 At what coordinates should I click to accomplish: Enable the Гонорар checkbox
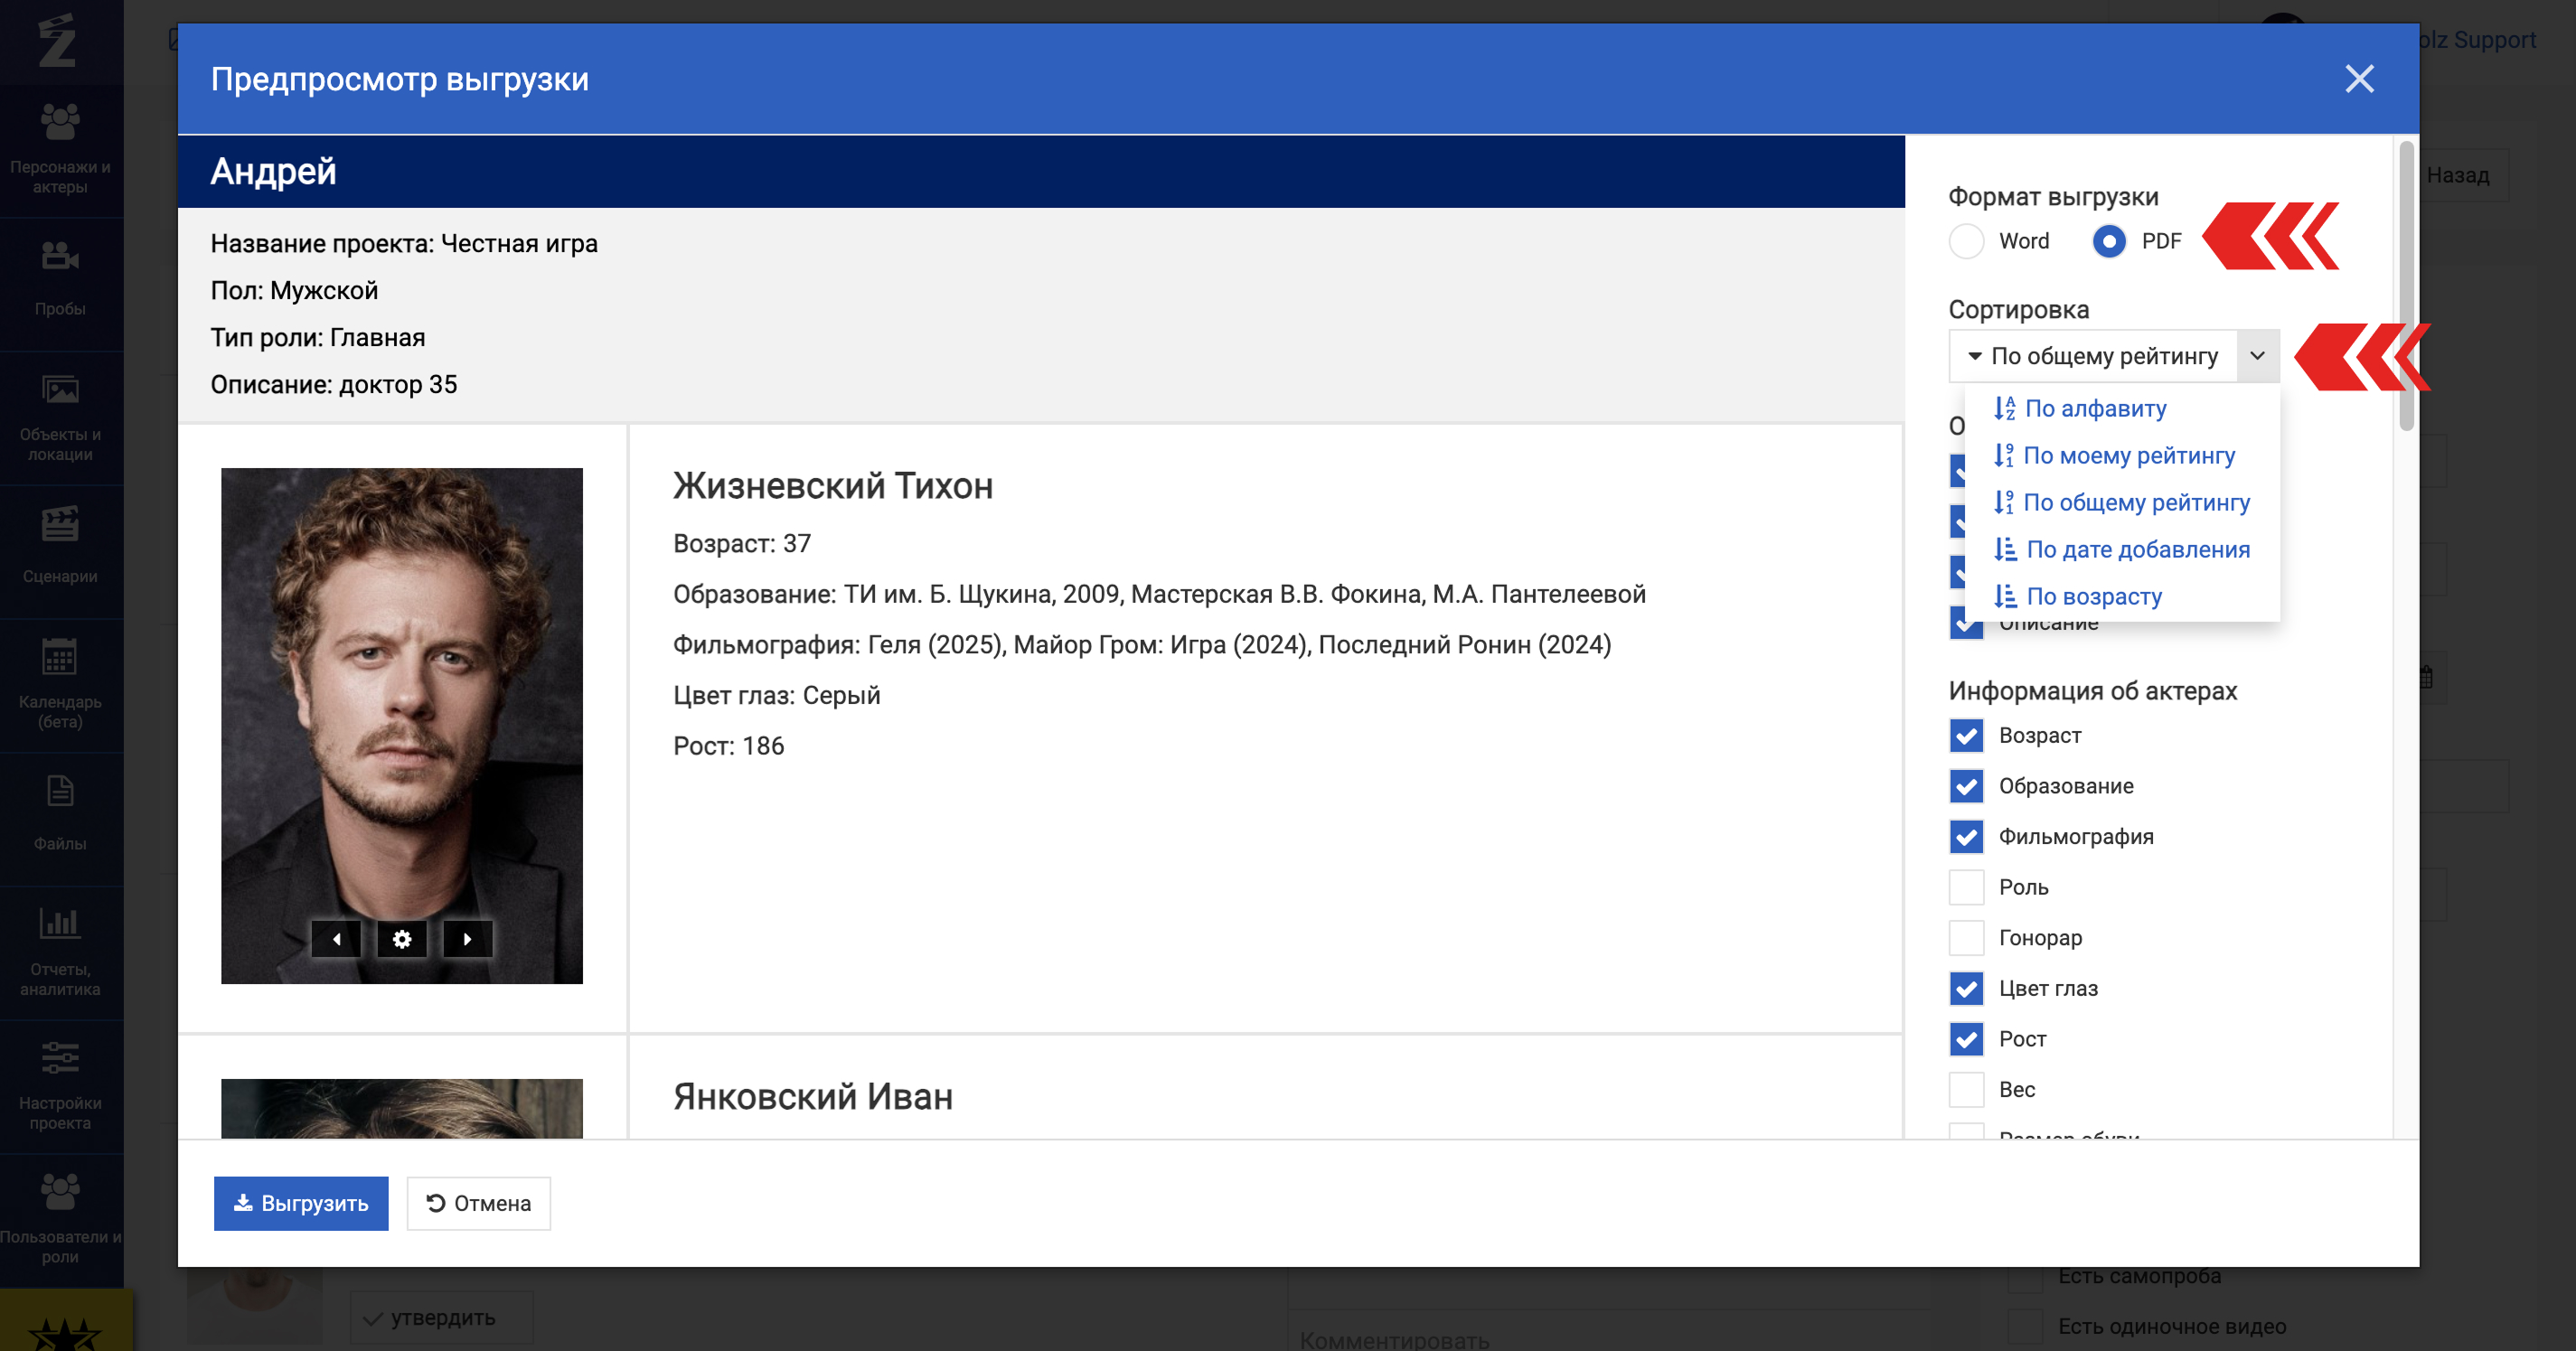(x=1967, y=938)
